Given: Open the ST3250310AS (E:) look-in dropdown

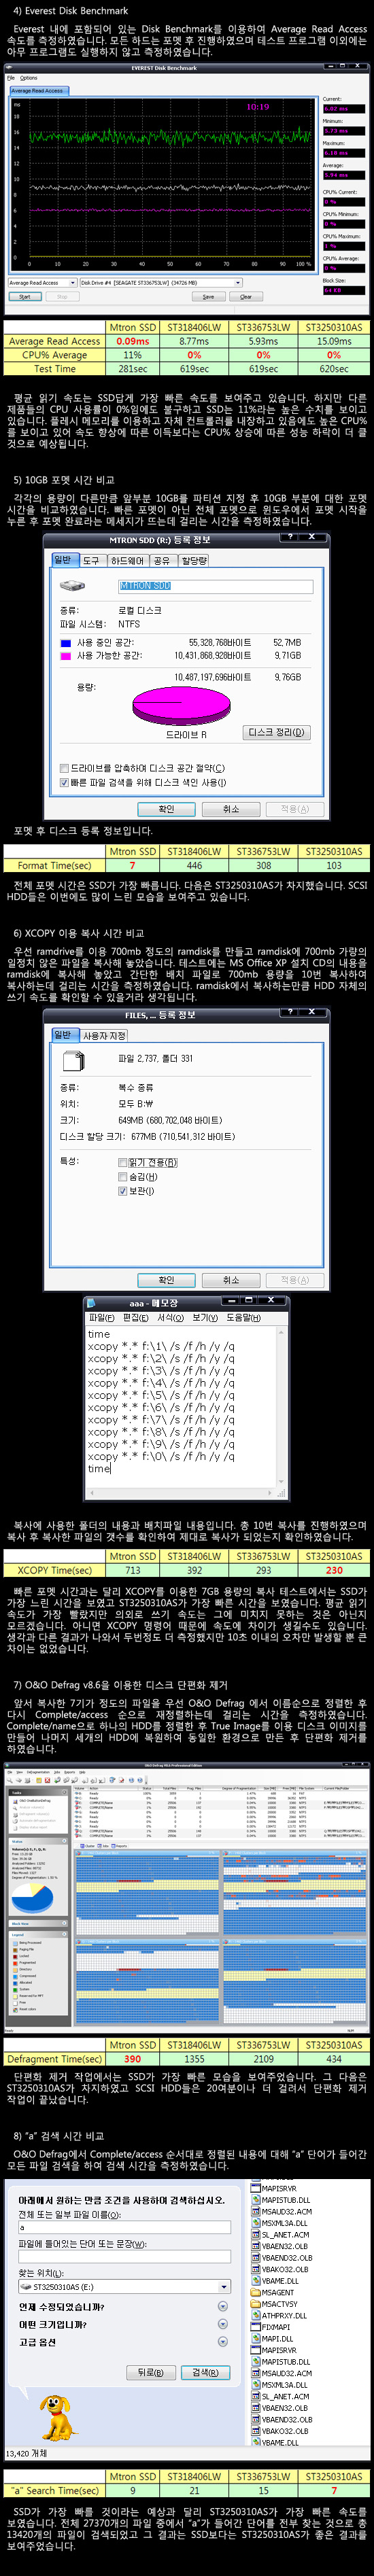Looking at the screenshot, I should [x=125, y=2286].
